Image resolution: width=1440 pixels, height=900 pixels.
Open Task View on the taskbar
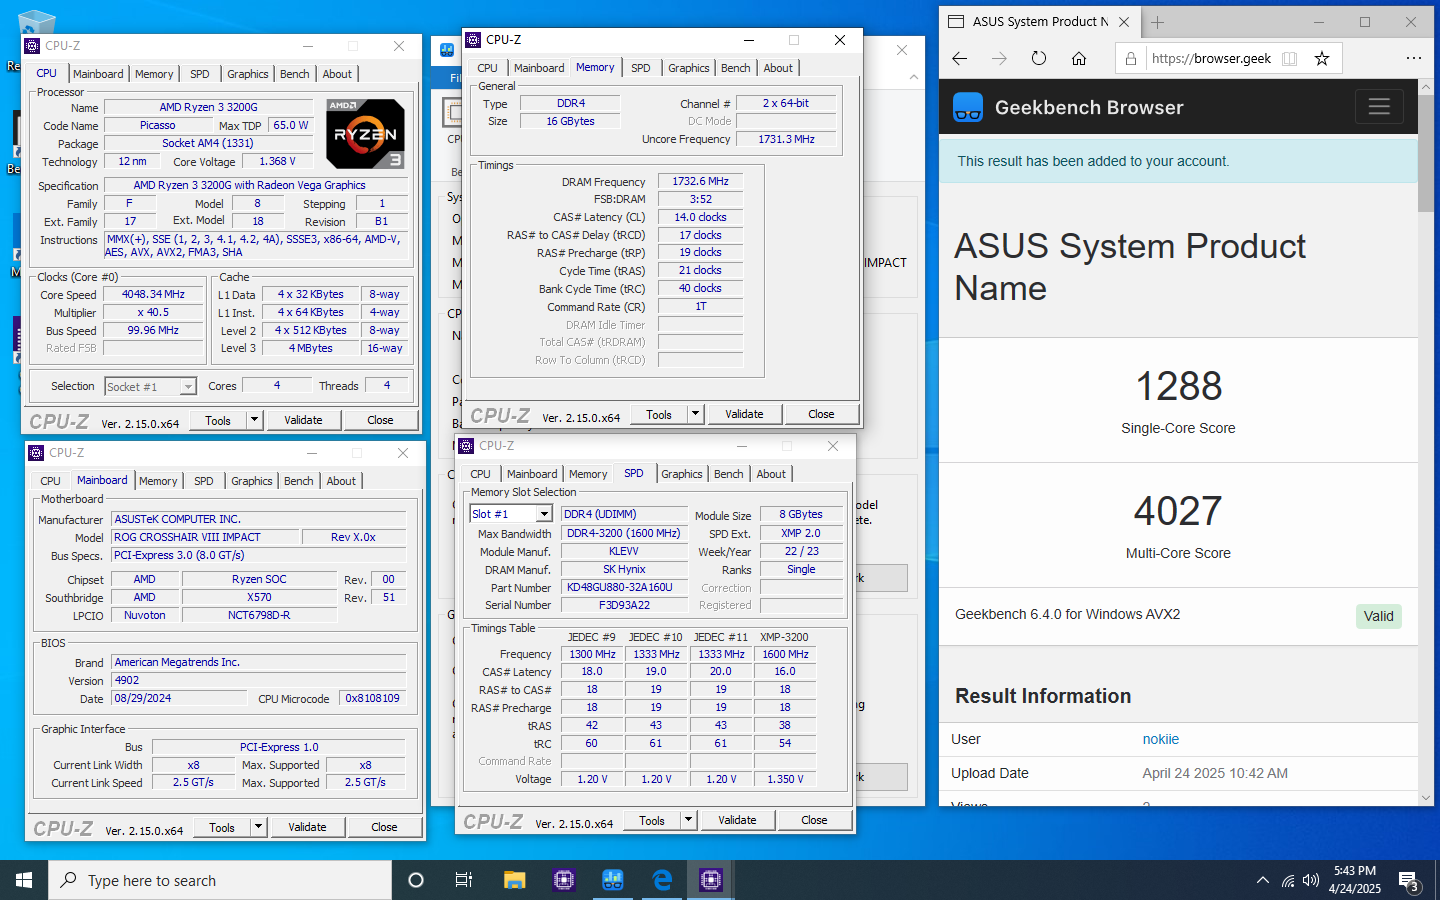tap(464, 880)
